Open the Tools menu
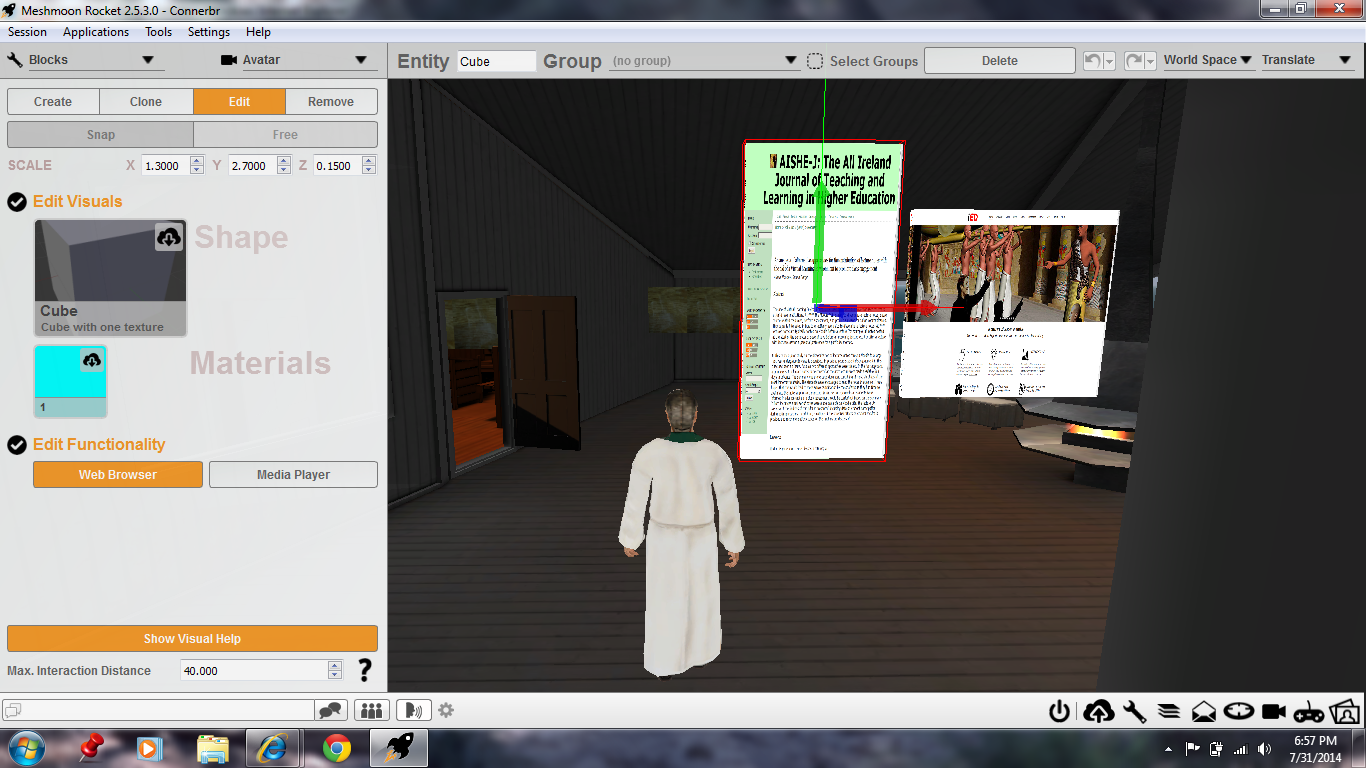The height and width of the screenshot is (768, 1370). (158, 32)
